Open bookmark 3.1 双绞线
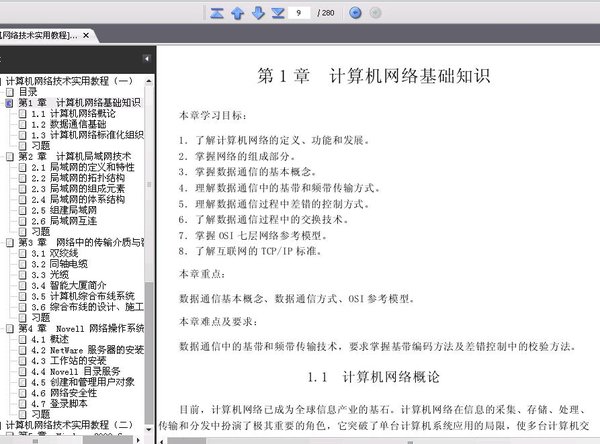The height and width of the screenshot is (444, 600). (54, 253)
